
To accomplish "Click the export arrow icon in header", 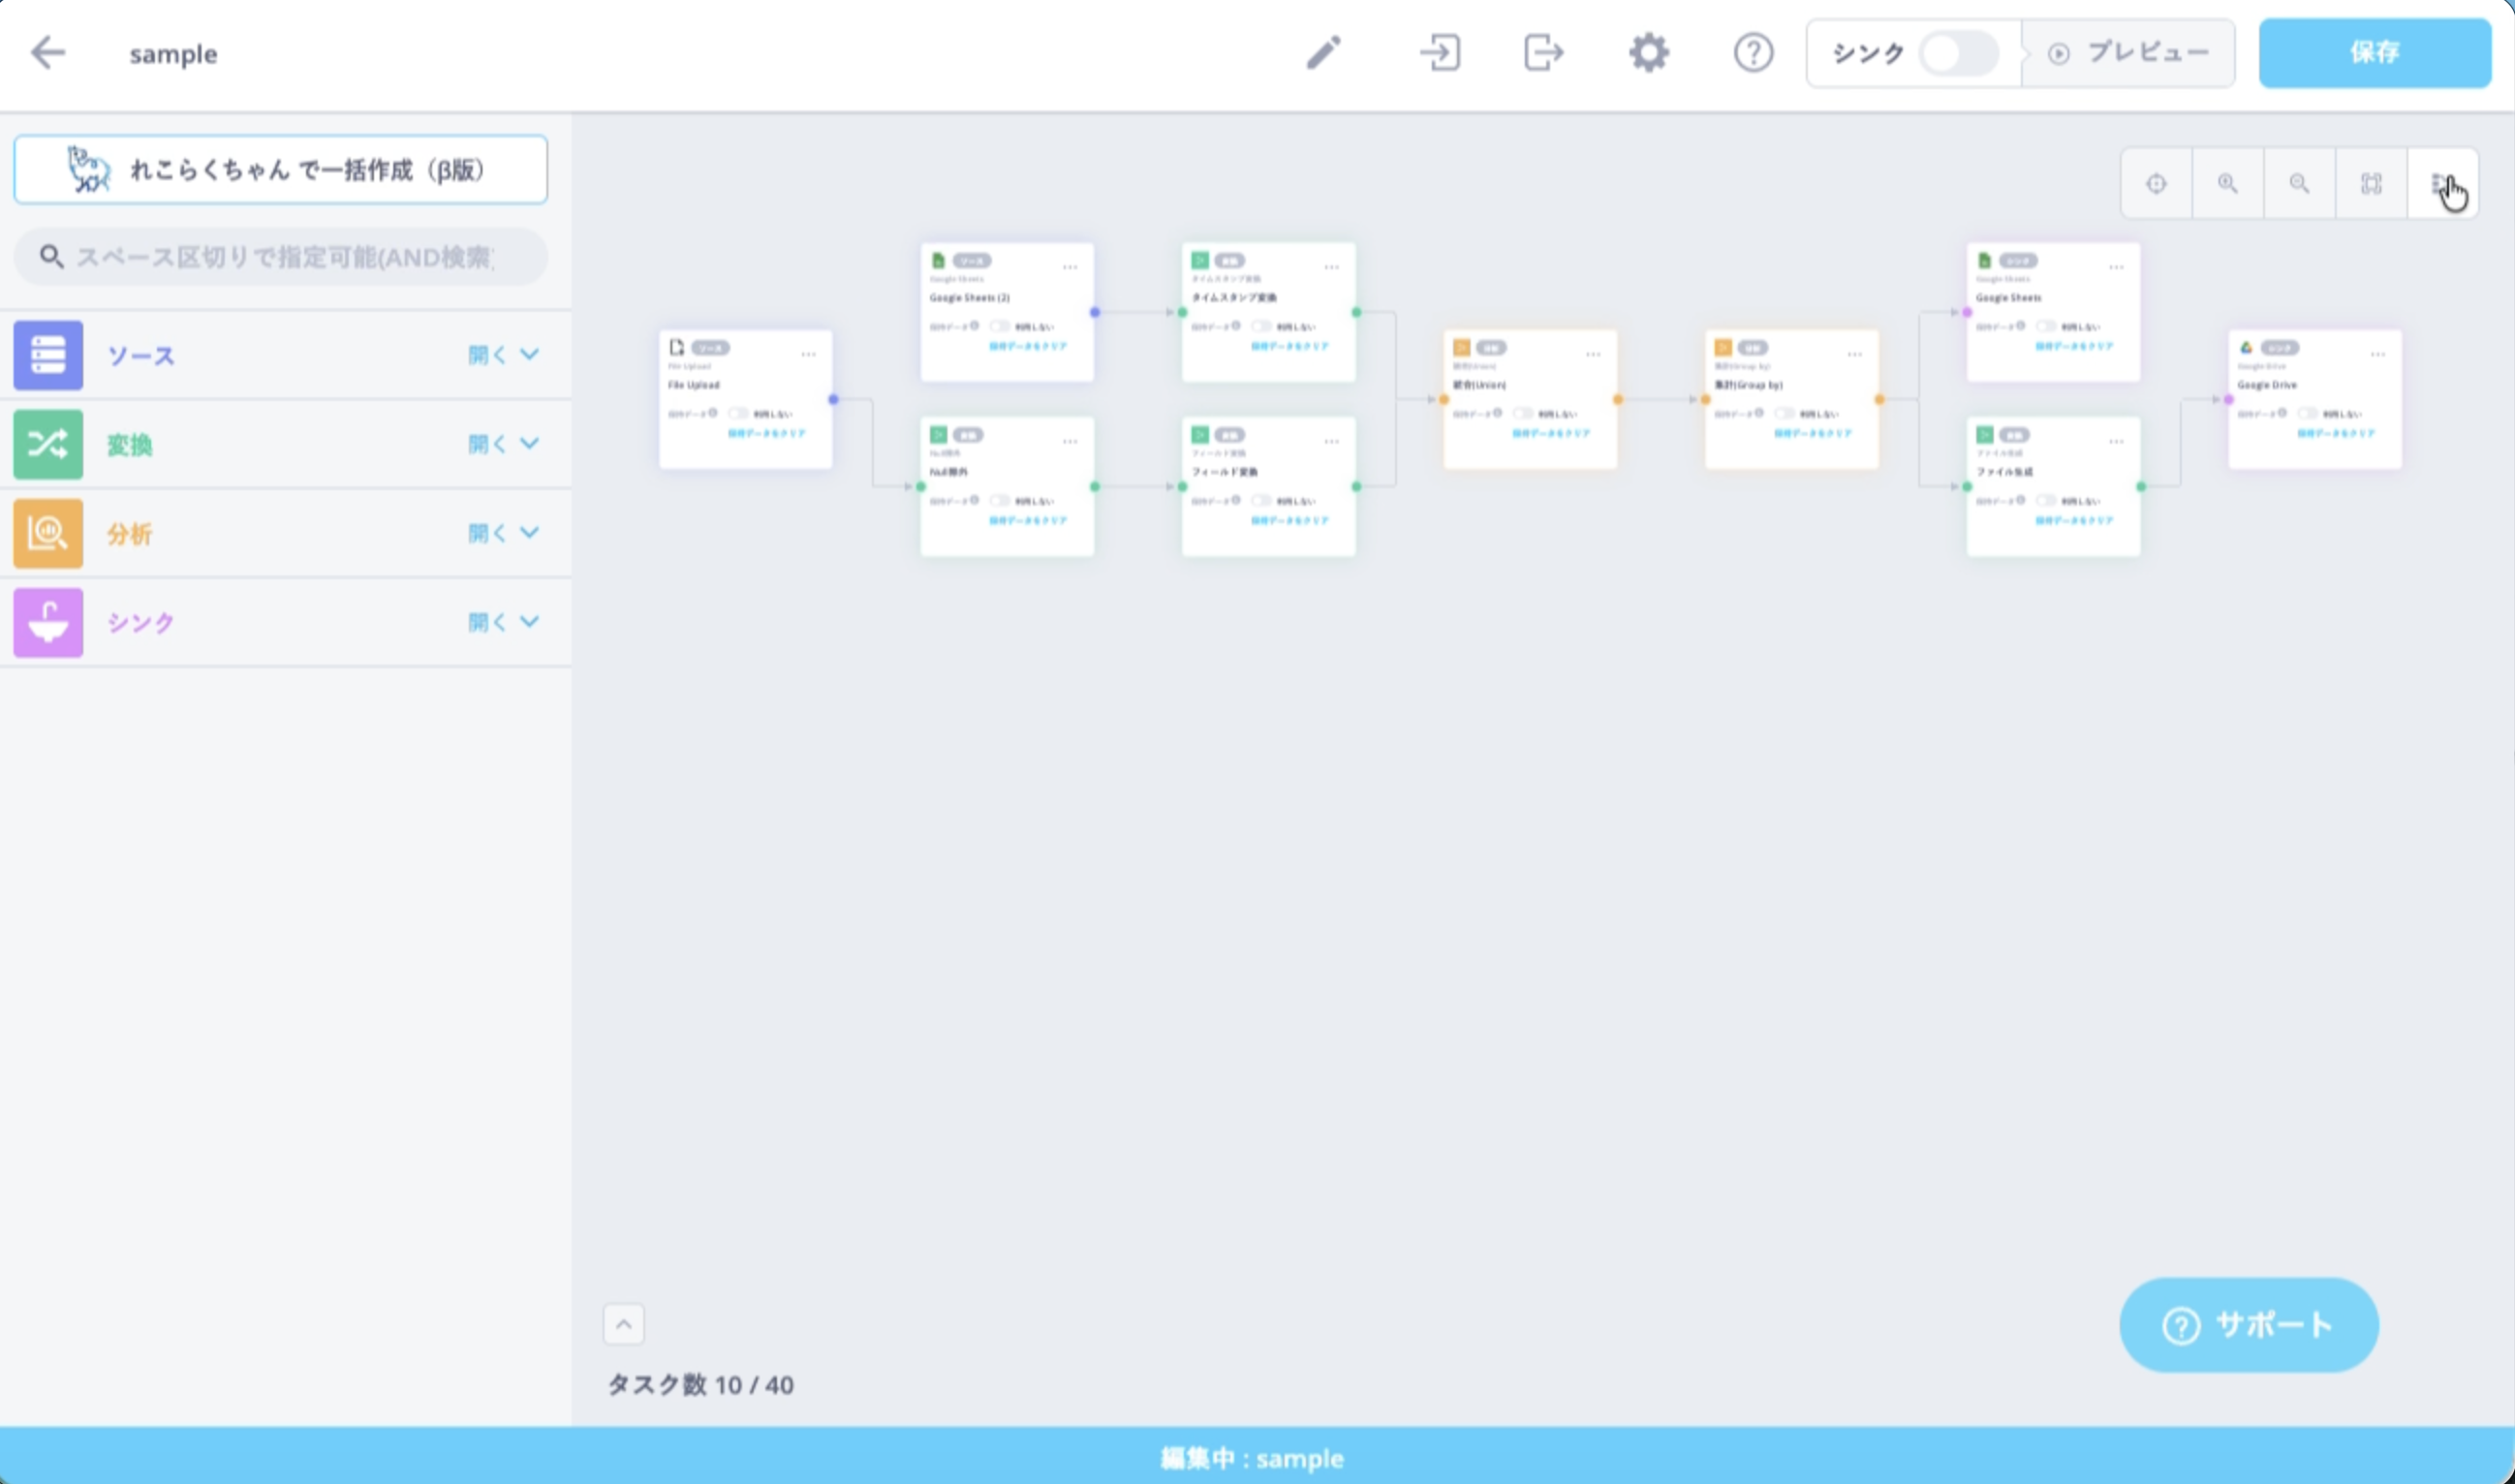I will pos(1544,52).
